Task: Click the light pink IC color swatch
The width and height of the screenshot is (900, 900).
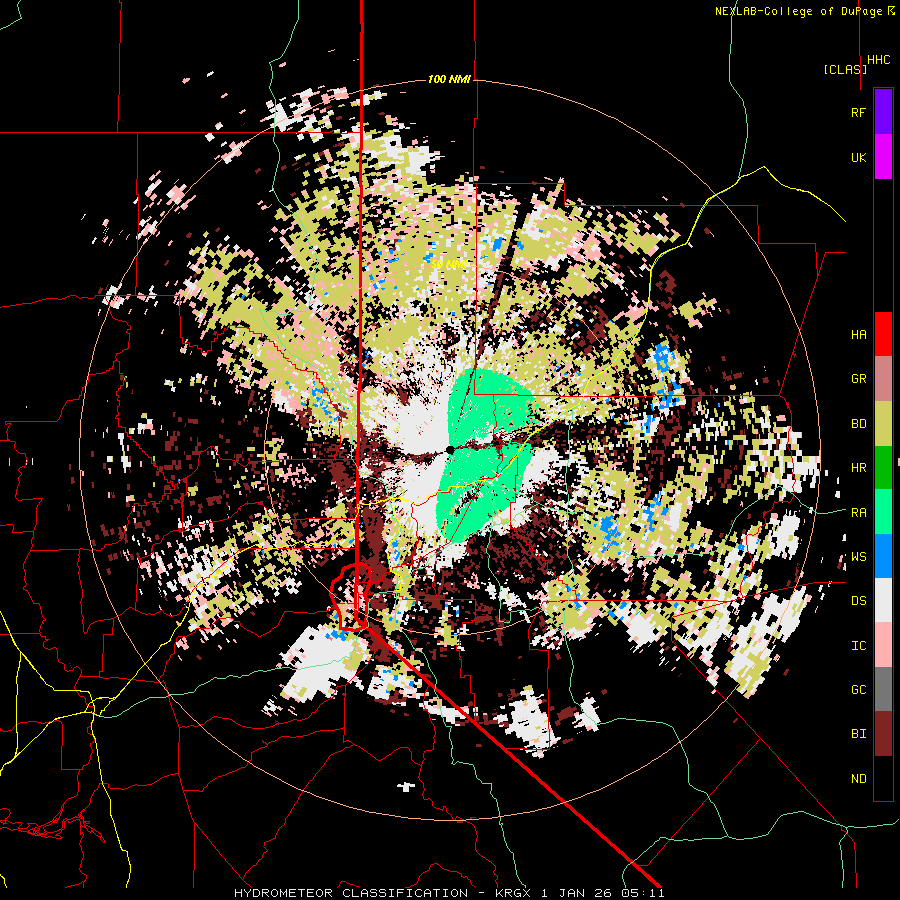Action: [883, 645]
